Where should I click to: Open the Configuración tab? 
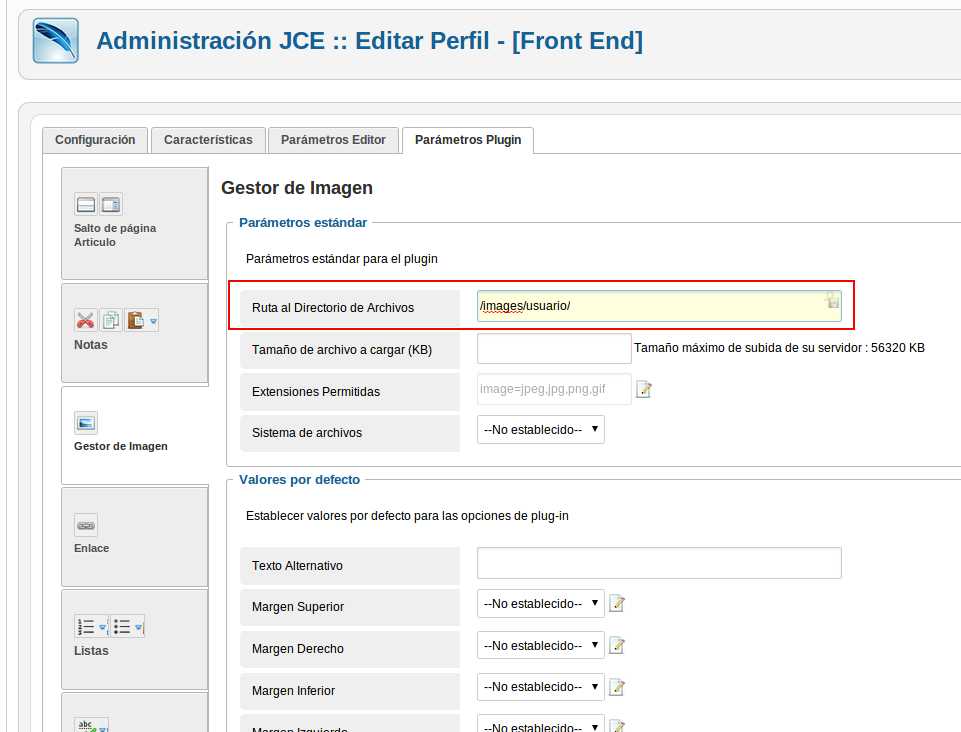[x=95, y=140]
